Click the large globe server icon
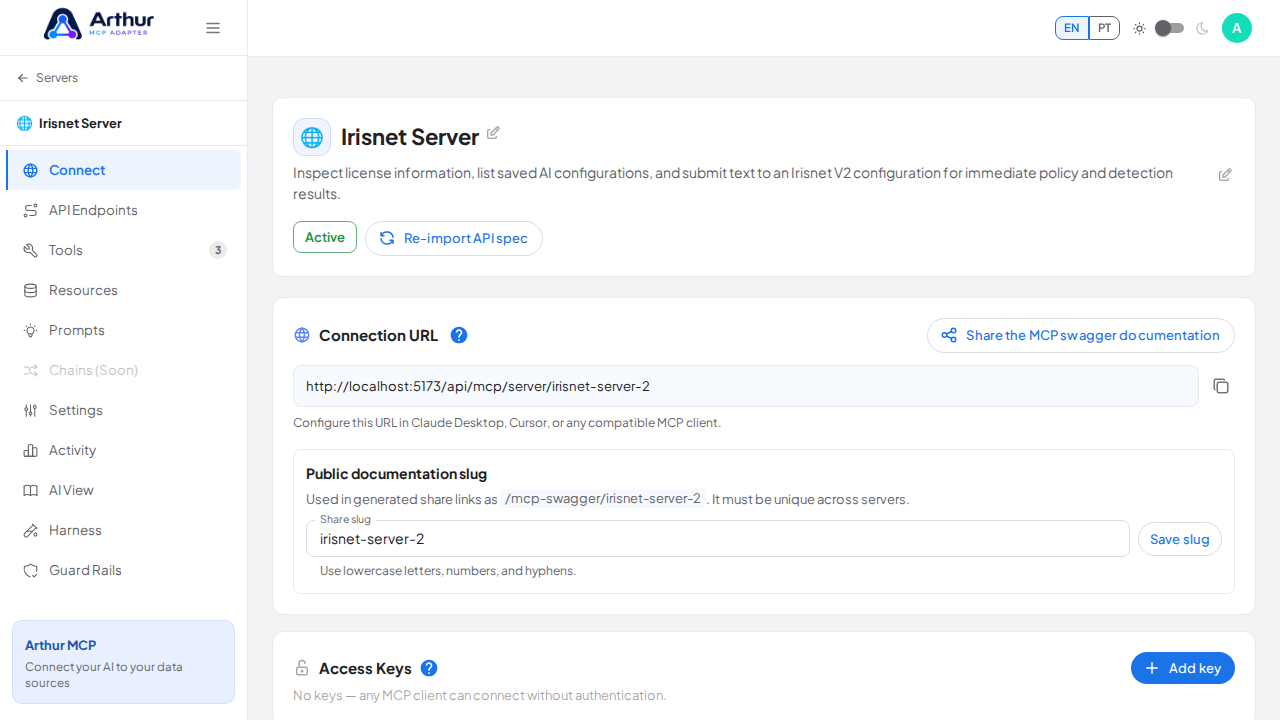The height and width of the screenshot is (720, 1280). [x=312, y=137]
